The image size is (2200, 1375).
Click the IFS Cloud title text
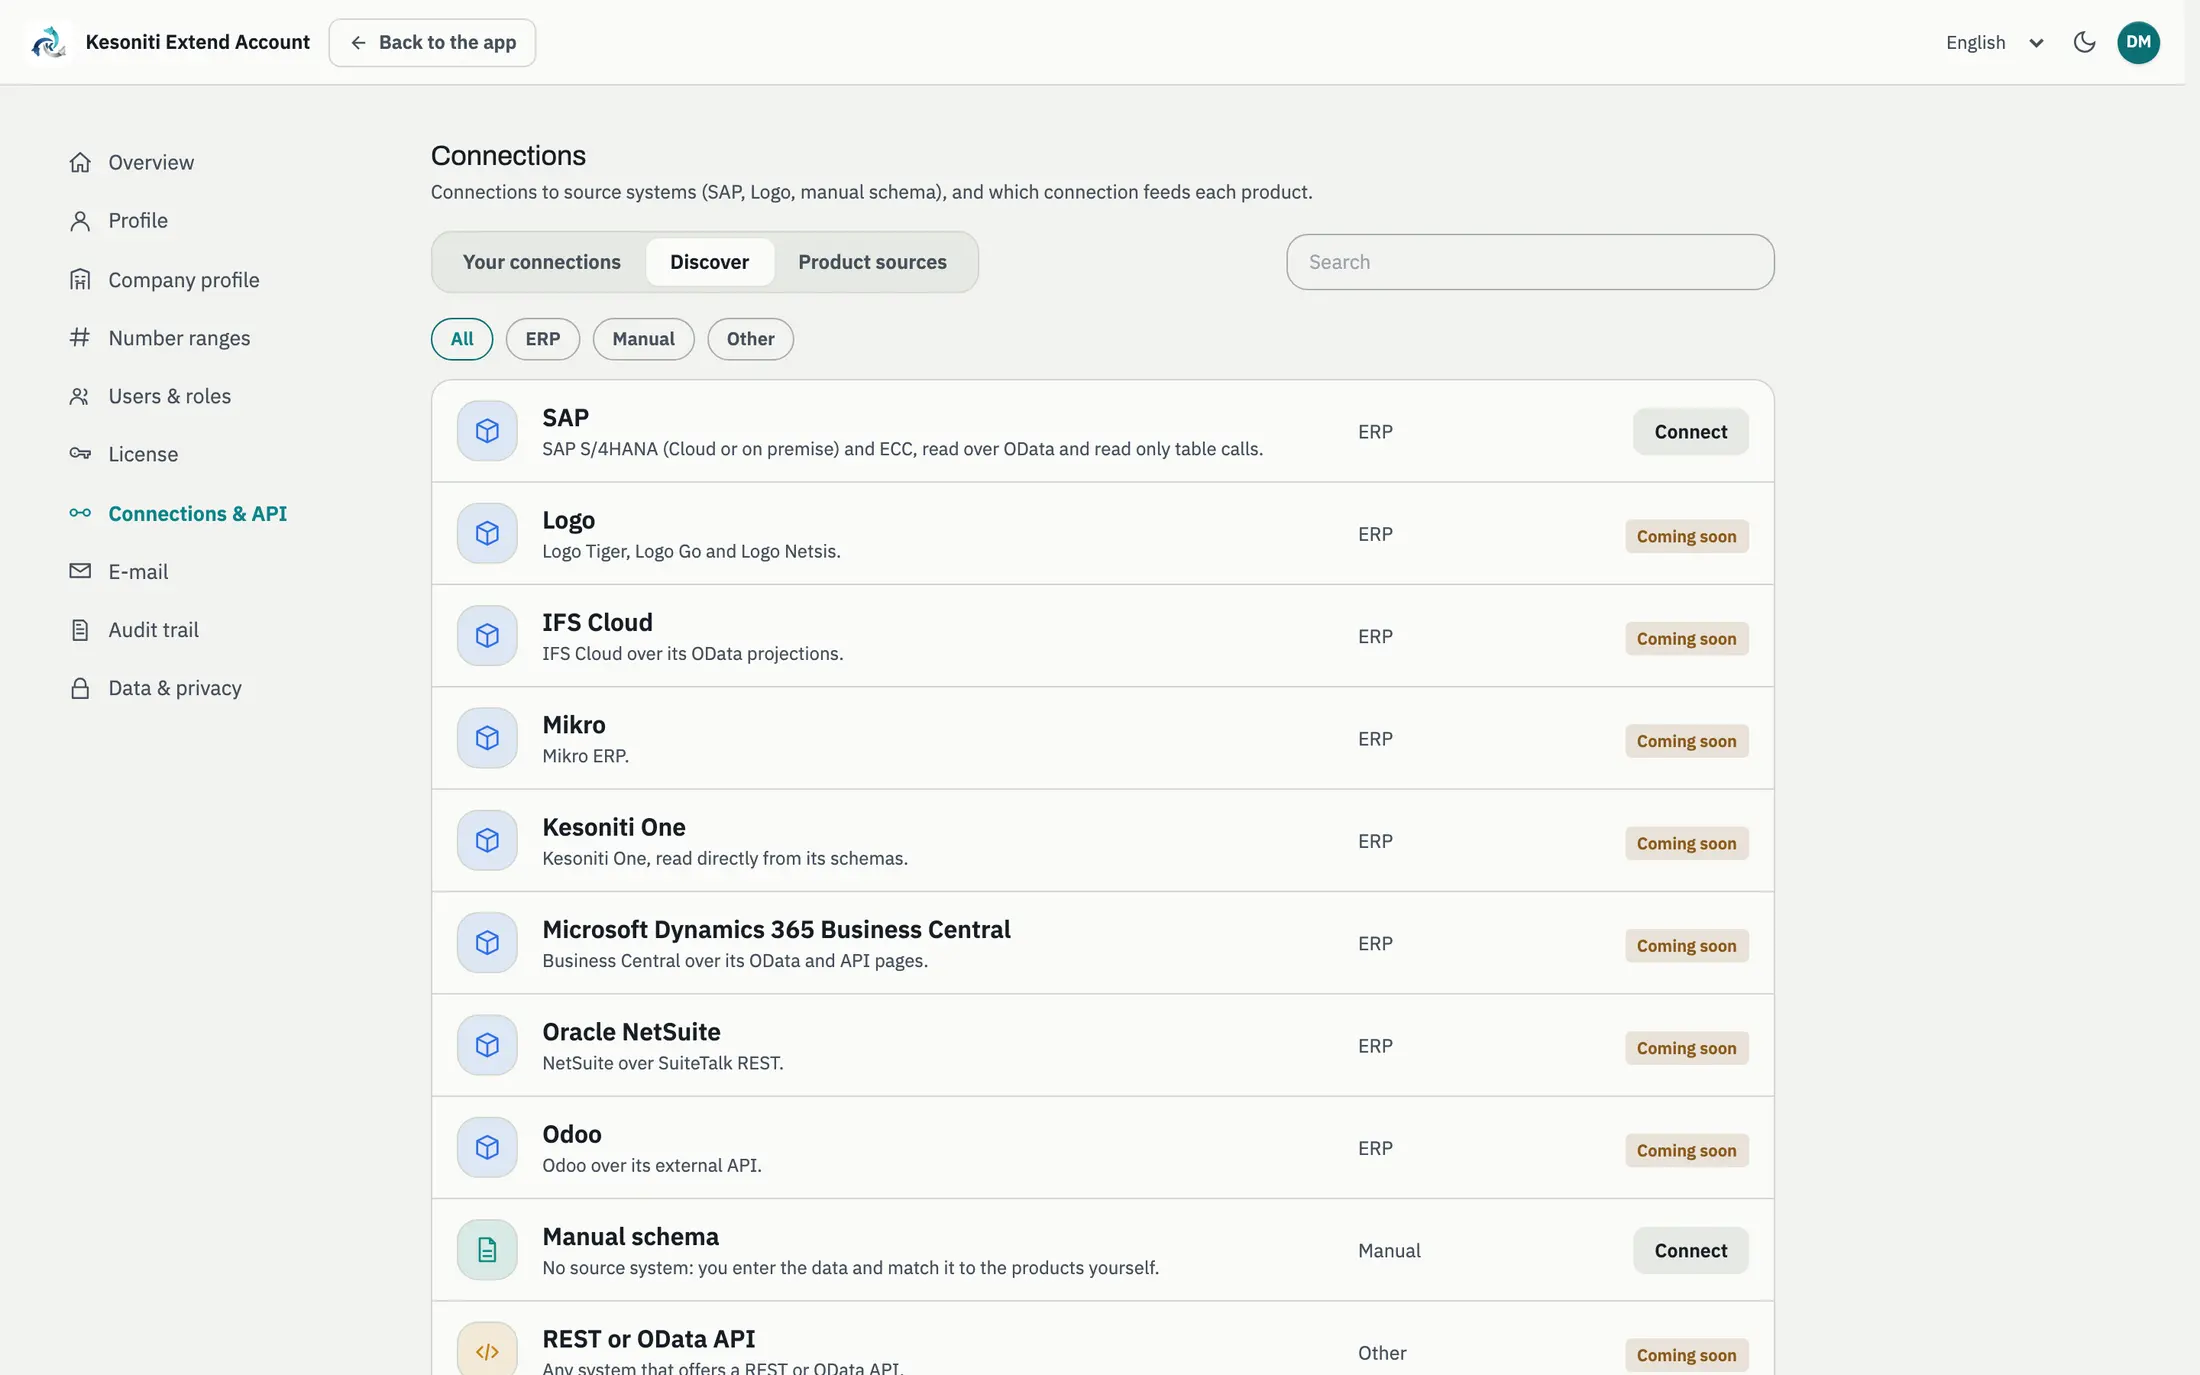click(x=597, y=622)
